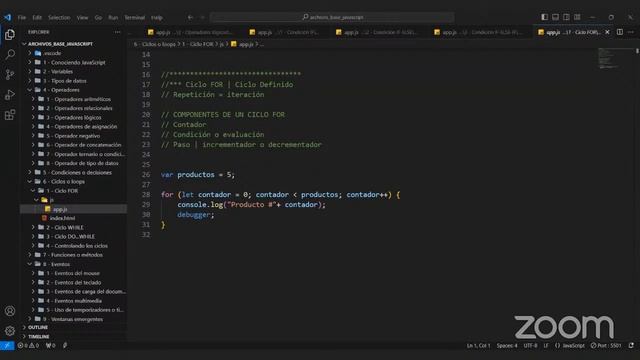Open the Go menu
The height and width of the screenshot is (360, 640).
point(98,18)
